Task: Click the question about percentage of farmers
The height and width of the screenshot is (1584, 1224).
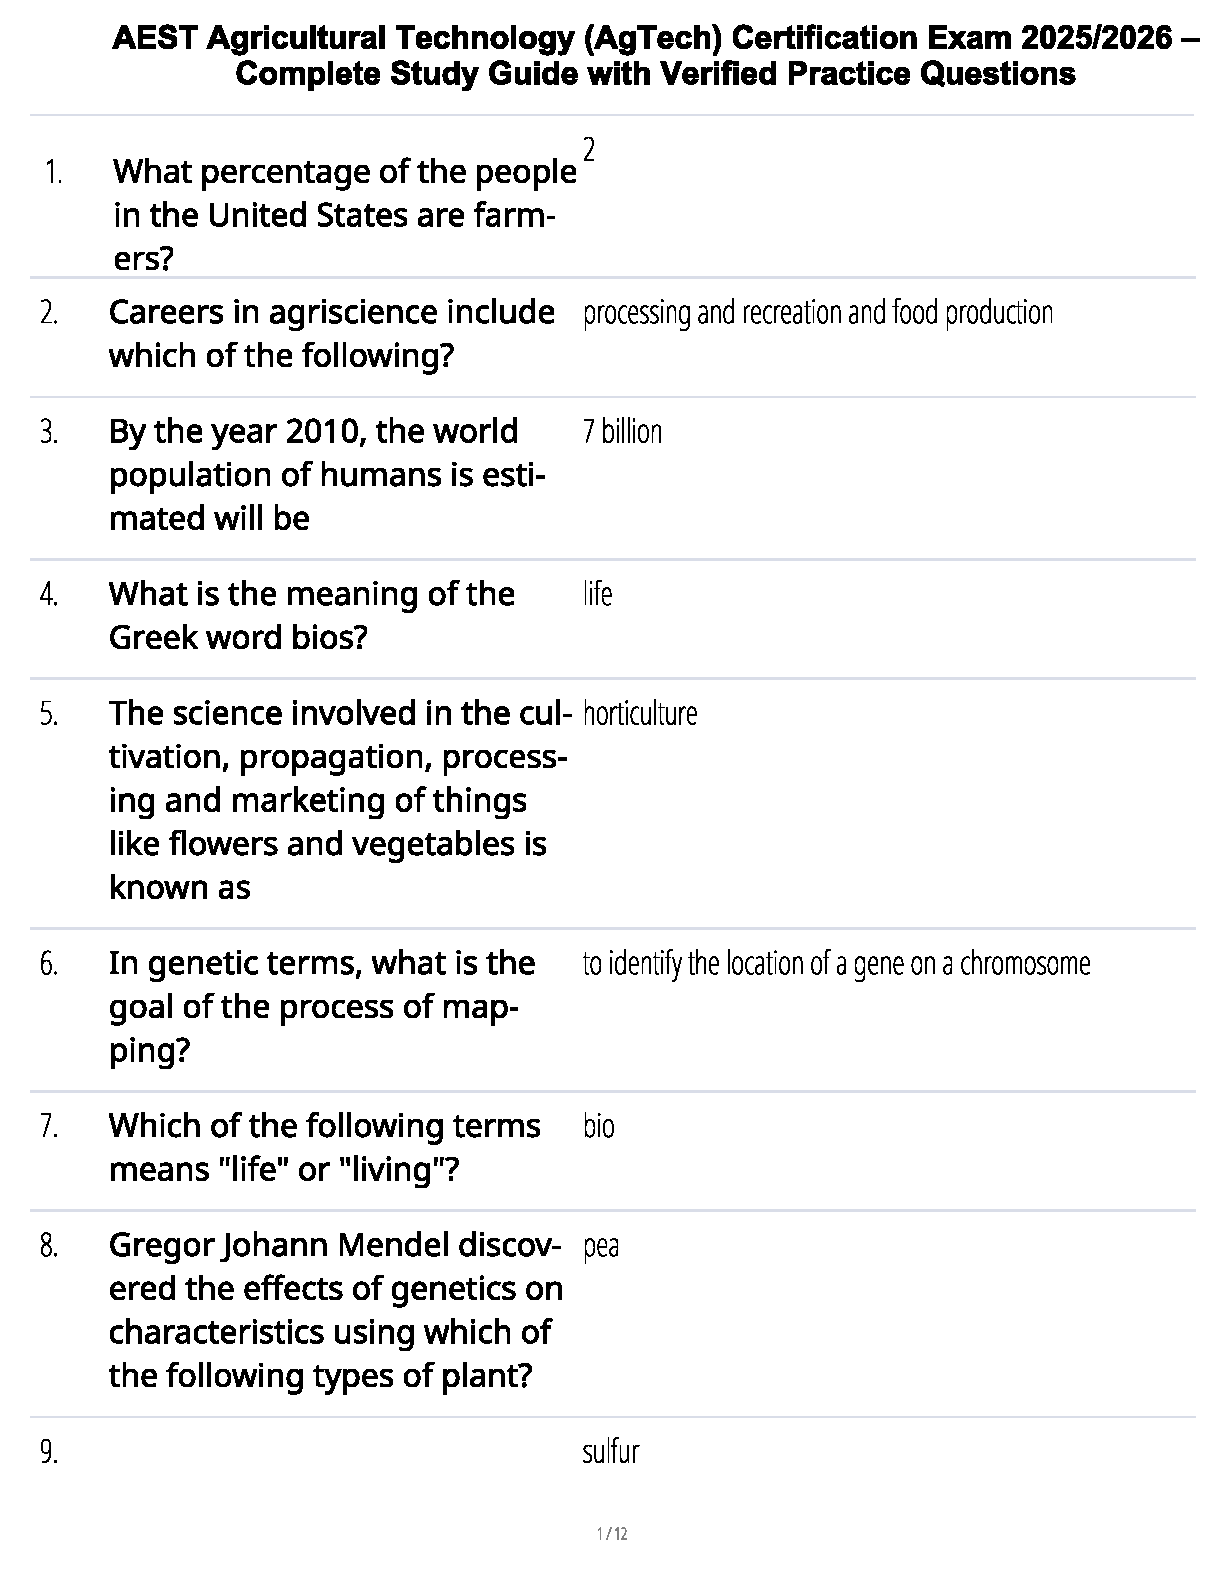Action: 343,215
